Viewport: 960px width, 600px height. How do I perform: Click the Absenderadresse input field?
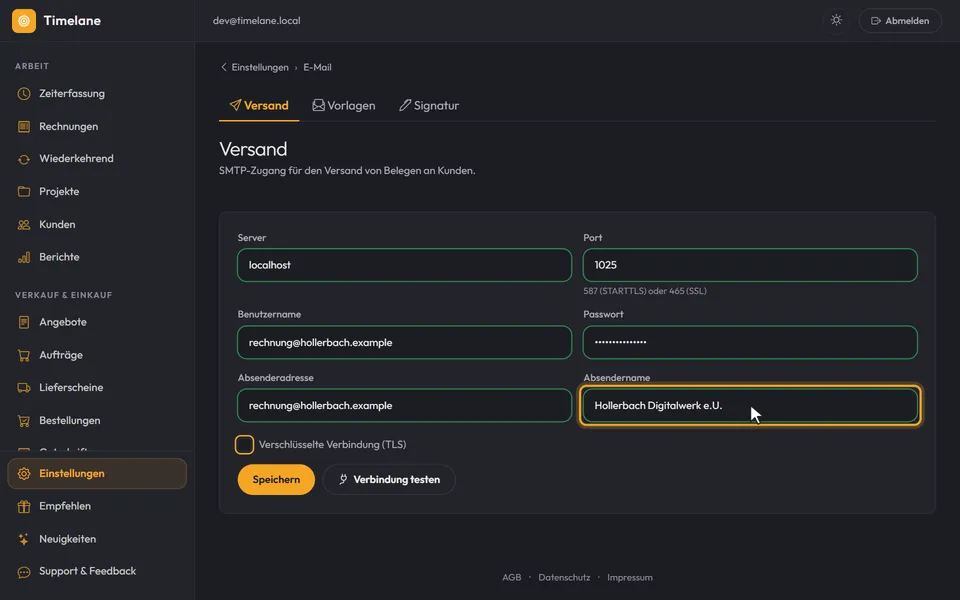(x=405, y=405)
